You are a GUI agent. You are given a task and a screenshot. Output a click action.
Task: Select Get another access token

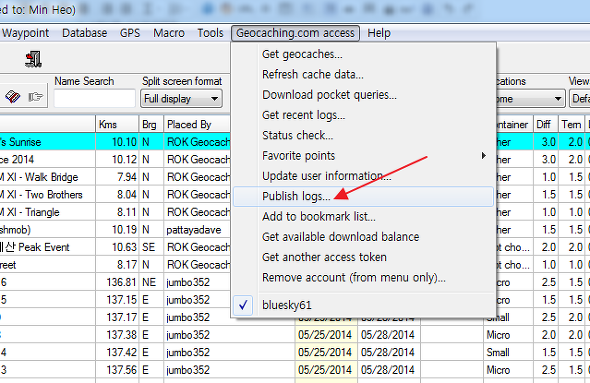pyautogui.click(x=363, y=257)
